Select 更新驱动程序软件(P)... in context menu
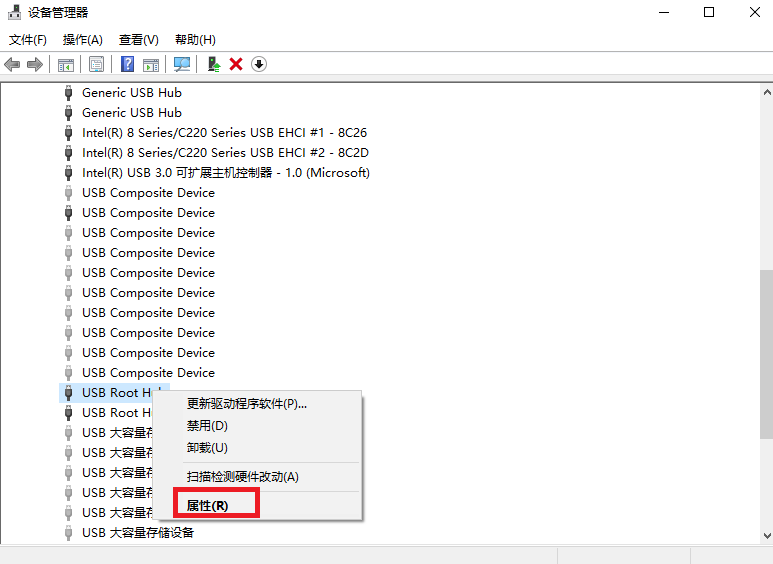Screen dimensions: 773x564 (247, 404)
